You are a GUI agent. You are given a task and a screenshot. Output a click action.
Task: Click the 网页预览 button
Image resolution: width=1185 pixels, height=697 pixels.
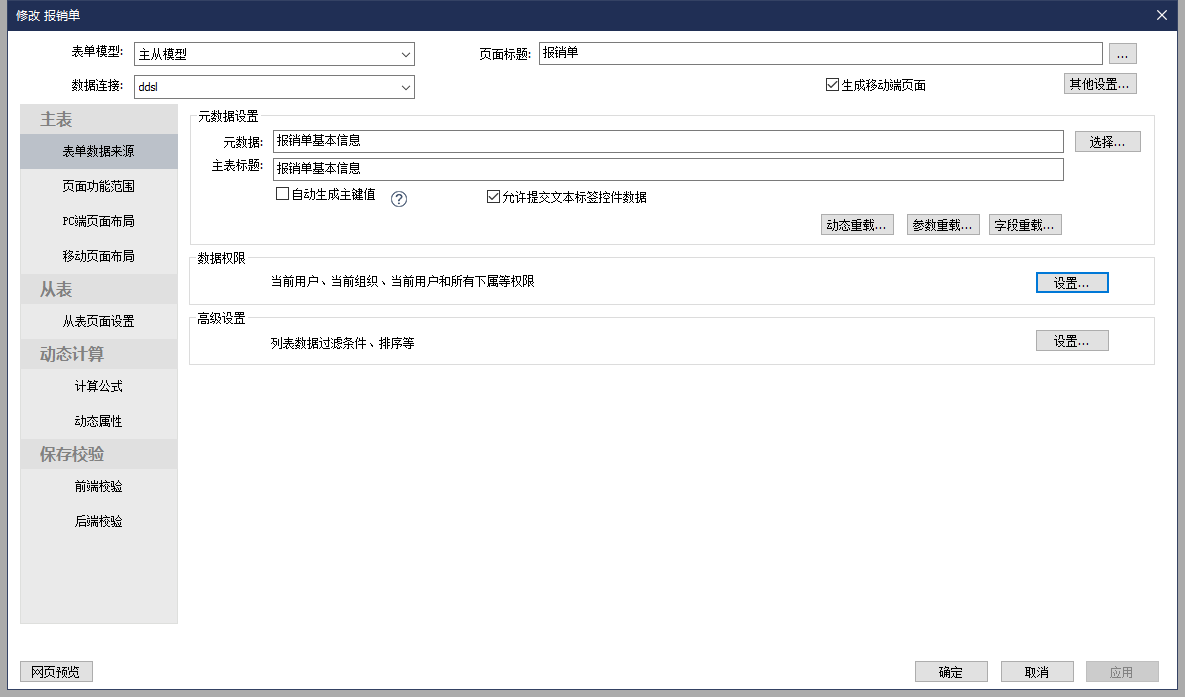(x=56, y=672)
